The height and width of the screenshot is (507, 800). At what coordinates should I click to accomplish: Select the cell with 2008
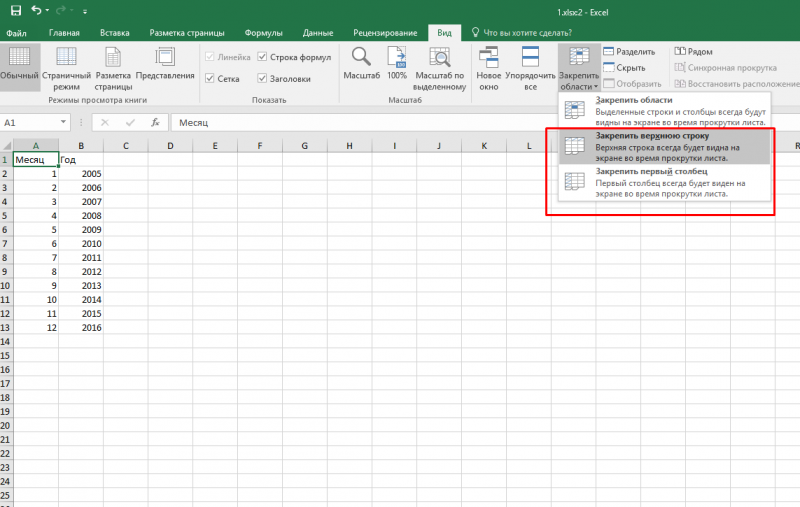tap(81, 216)
